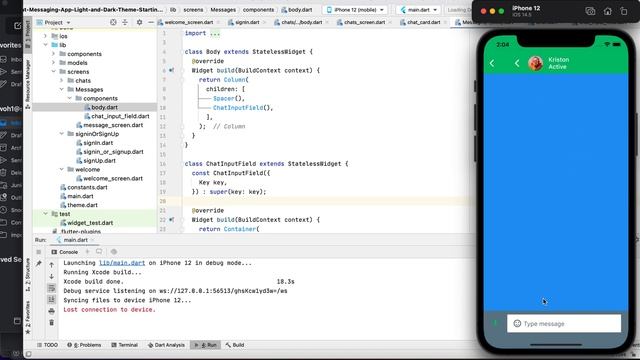Clear console with trash icon

pyautogui.click(x=51, y=322)
